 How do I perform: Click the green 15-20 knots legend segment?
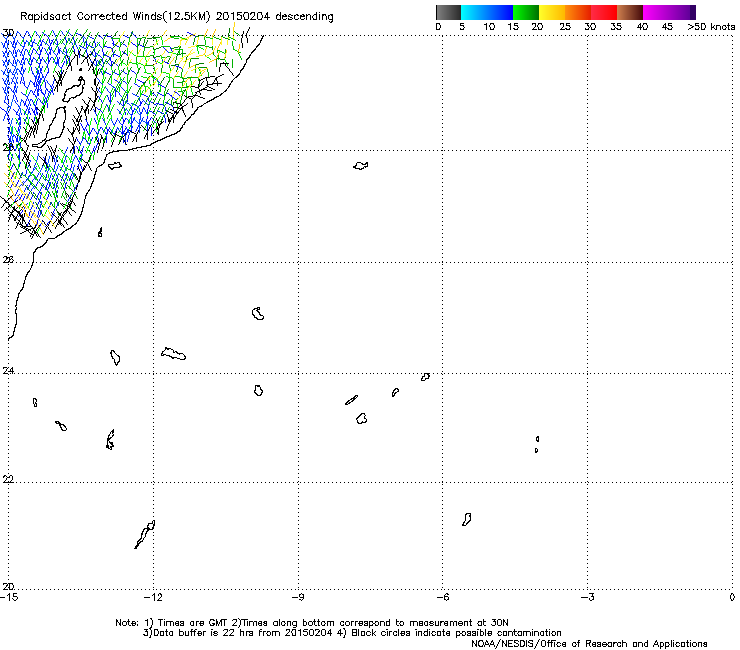pyautogui.click(x=526, y=12)
